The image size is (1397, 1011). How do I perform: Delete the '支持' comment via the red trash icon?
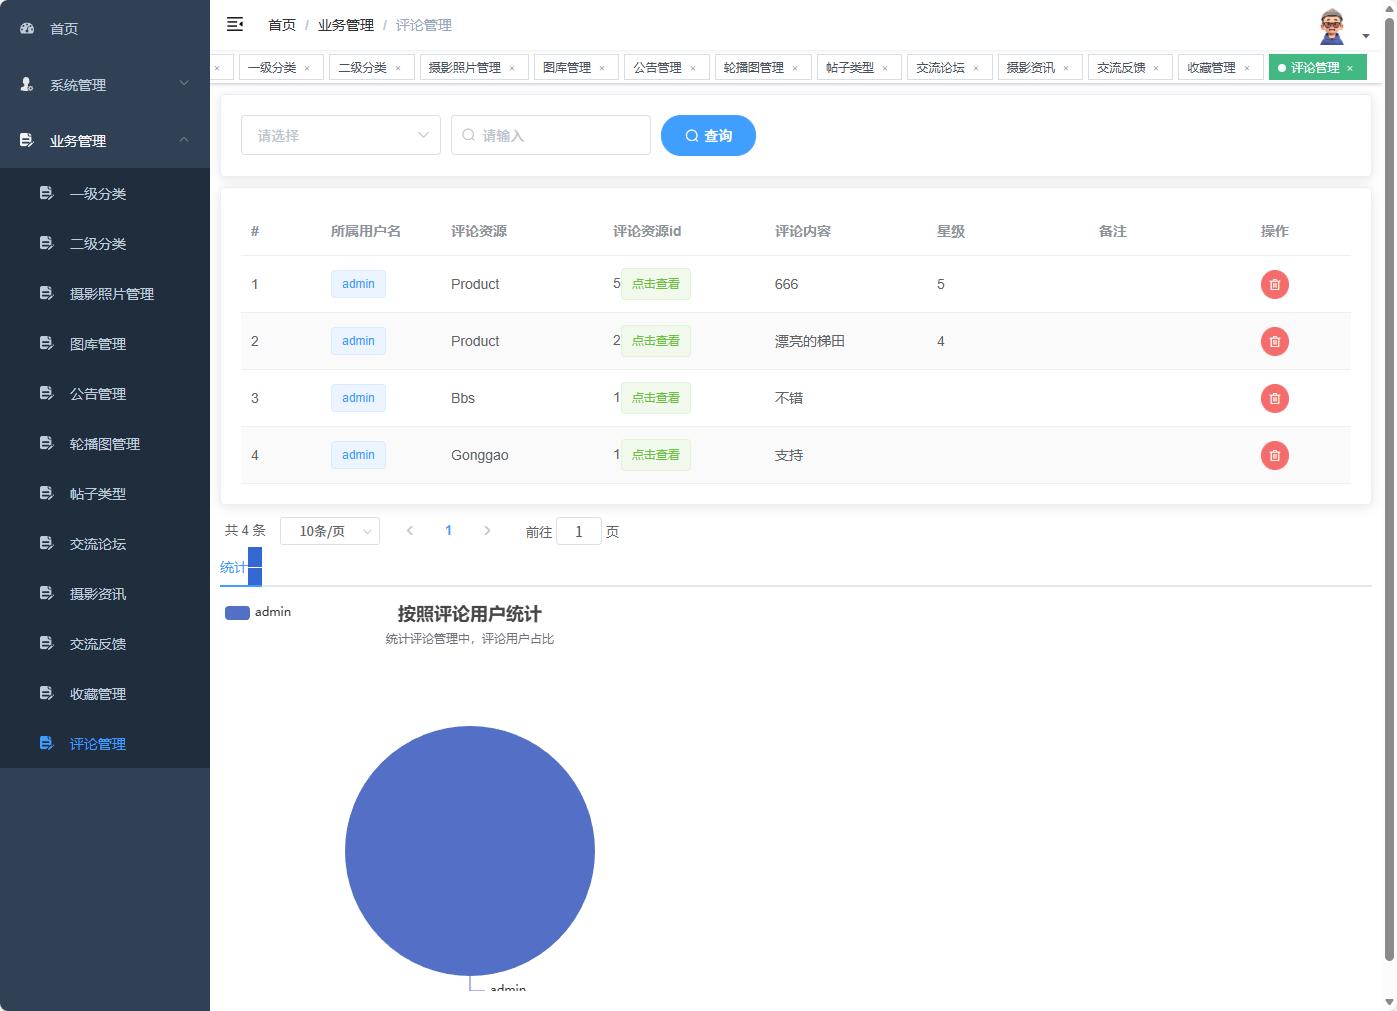click(1274, 455)
